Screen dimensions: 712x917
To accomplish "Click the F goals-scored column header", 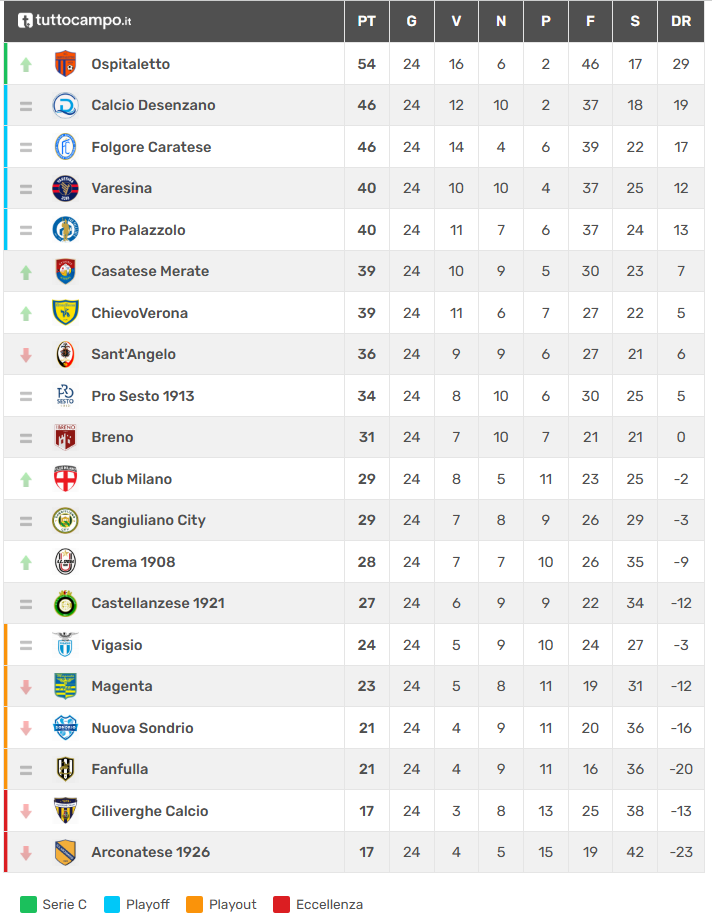I will [x=590, y=21].
